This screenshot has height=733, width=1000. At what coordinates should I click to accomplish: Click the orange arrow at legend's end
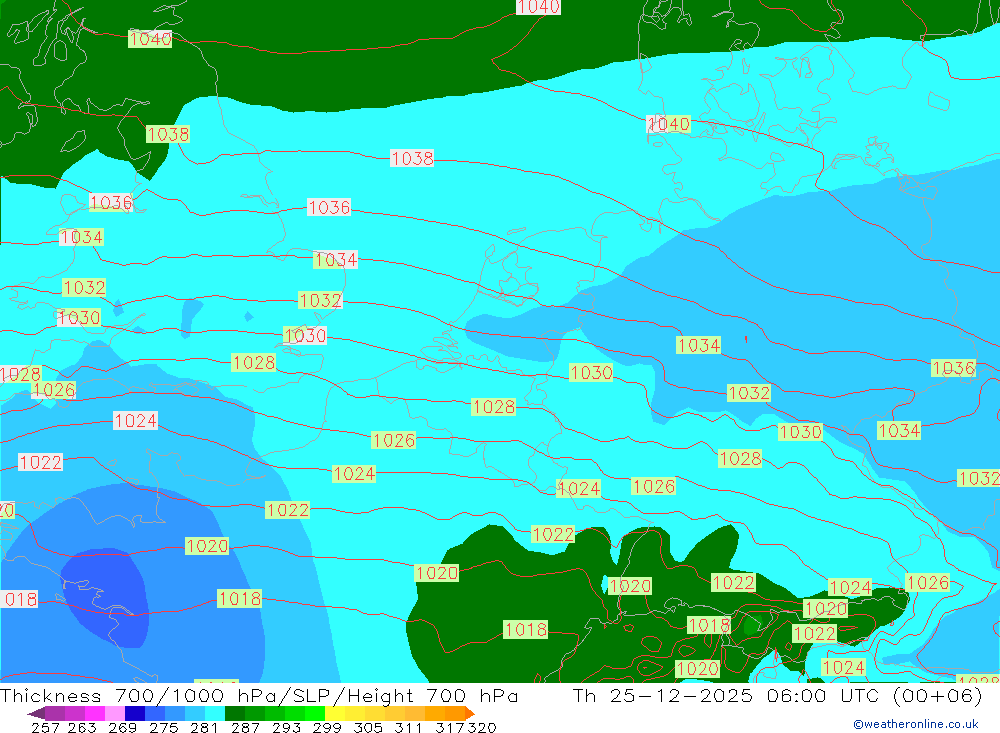click(x=470, y=713)
